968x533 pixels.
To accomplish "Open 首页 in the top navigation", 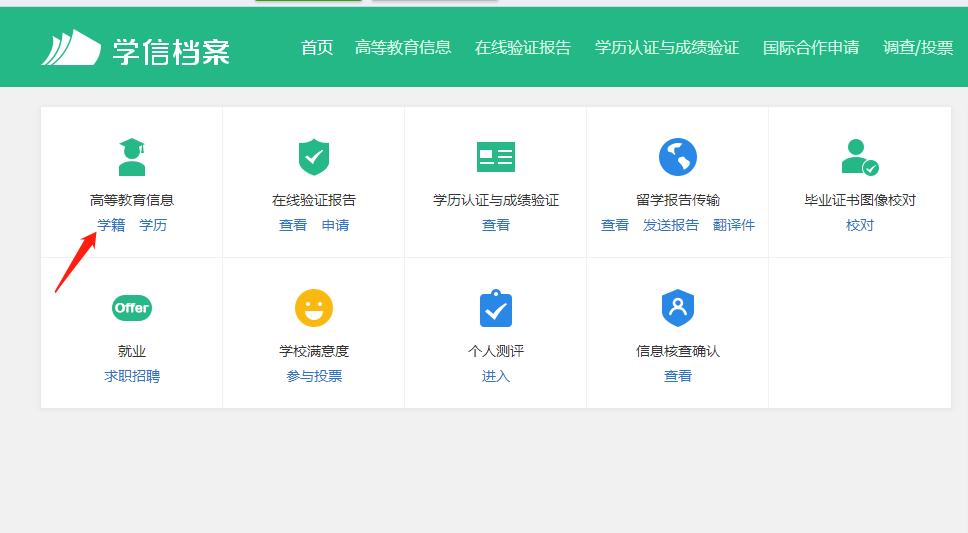I will point(317,48).
